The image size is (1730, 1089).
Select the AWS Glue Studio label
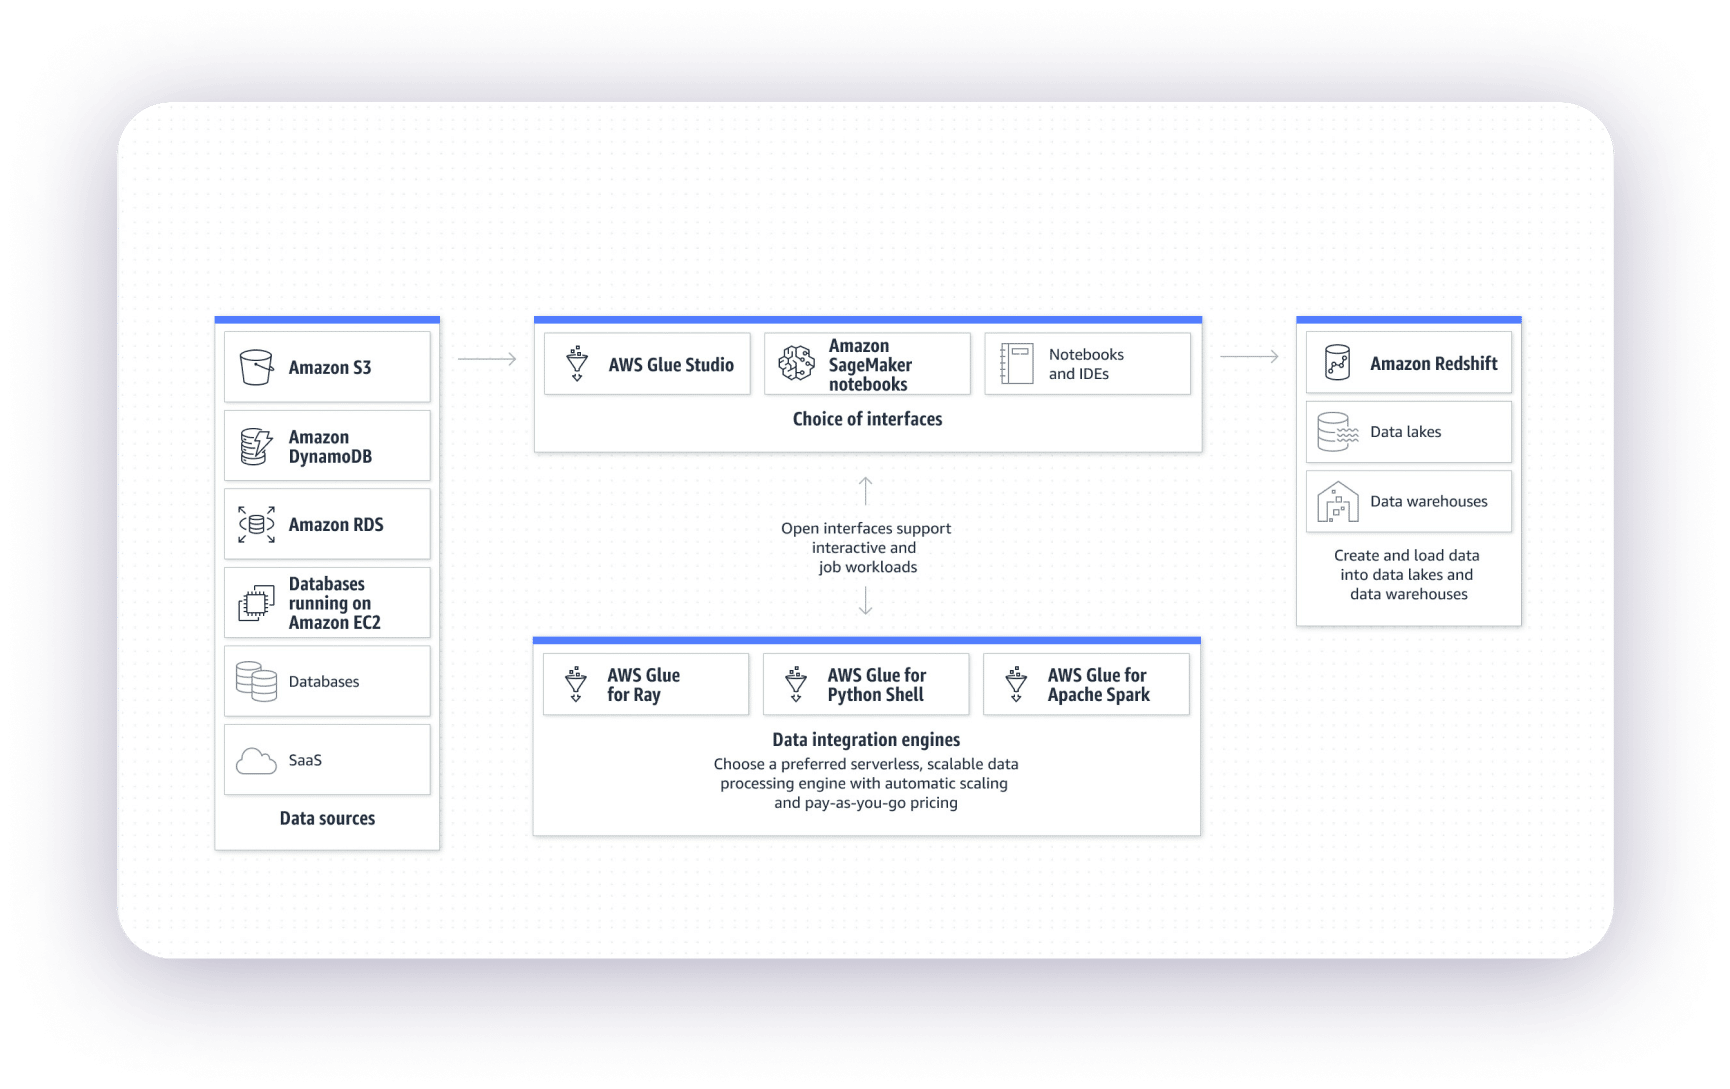(671, 365)
